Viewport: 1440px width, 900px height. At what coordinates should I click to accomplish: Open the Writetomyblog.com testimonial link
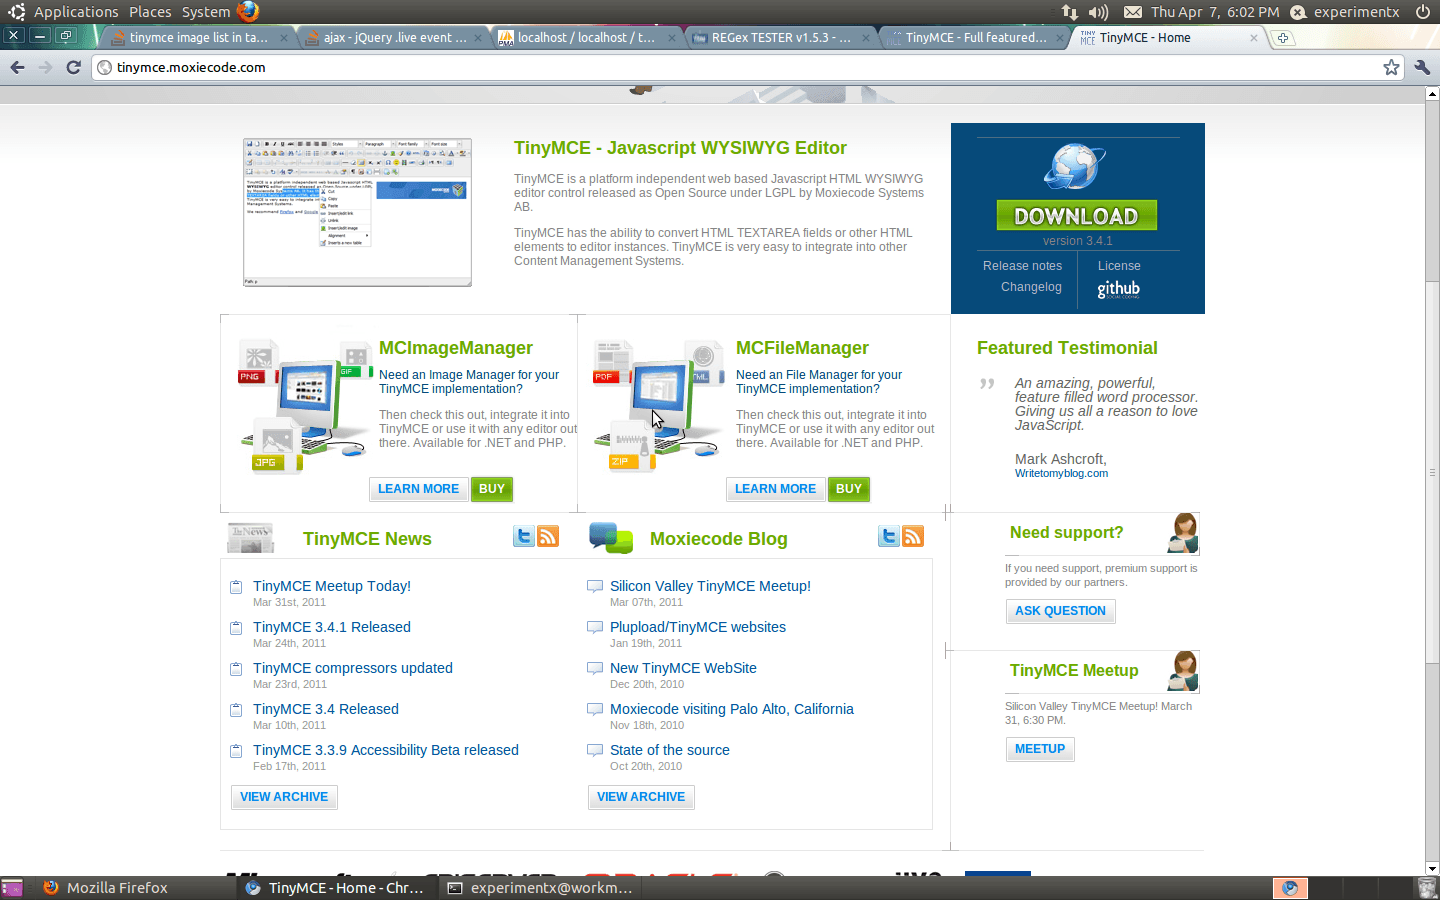[1061, 474]
